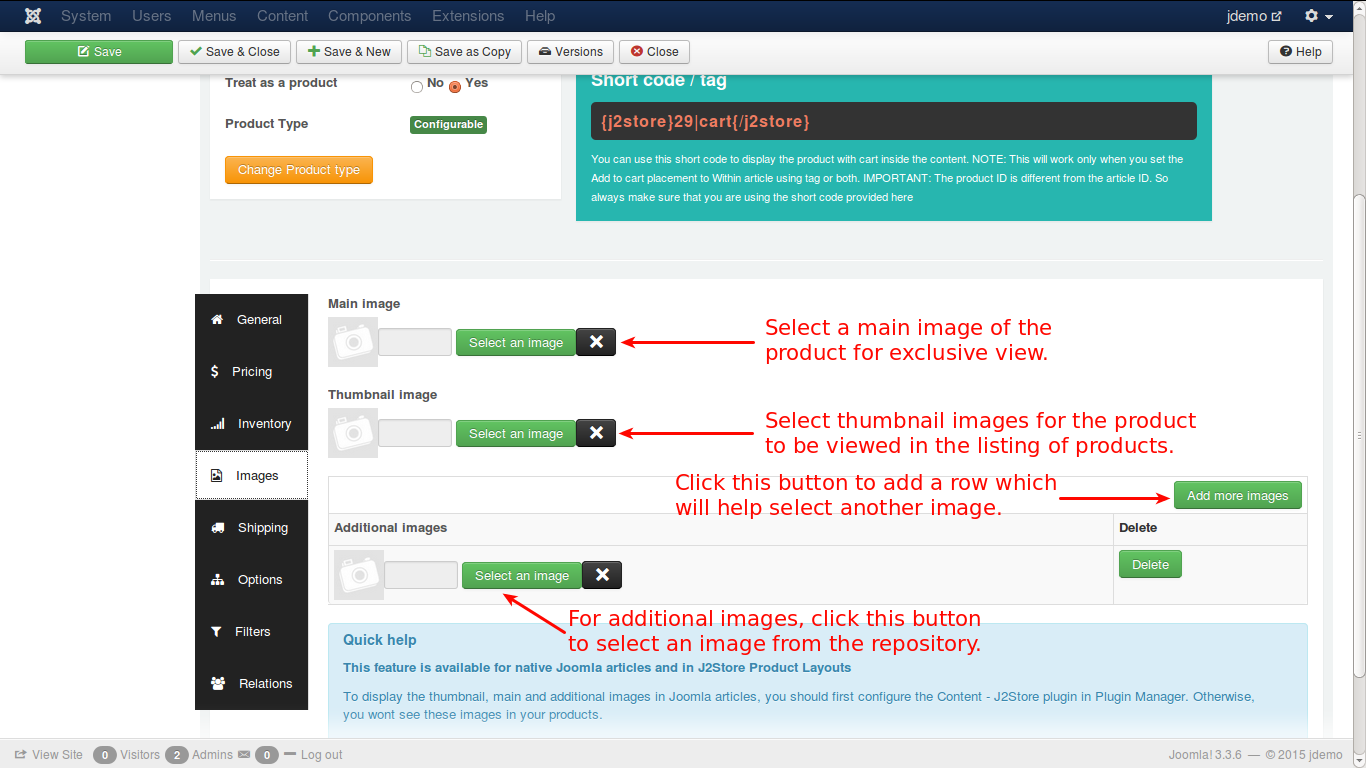Screen dimensions: 1366x768
Task: Click the Configurable product type badge
Action: tap(449, 125)
